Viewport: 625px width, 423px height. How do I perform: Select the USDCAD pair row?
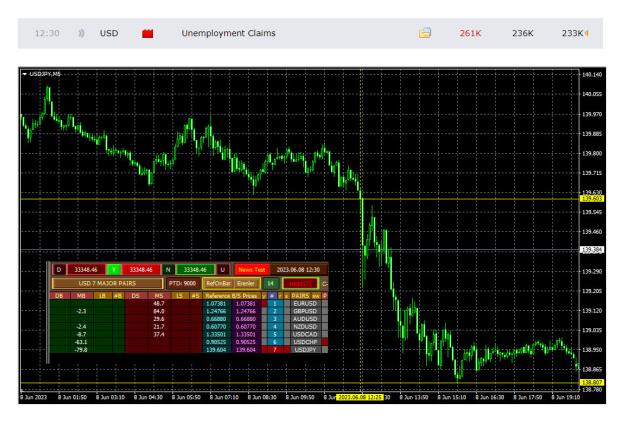(305, 334)
